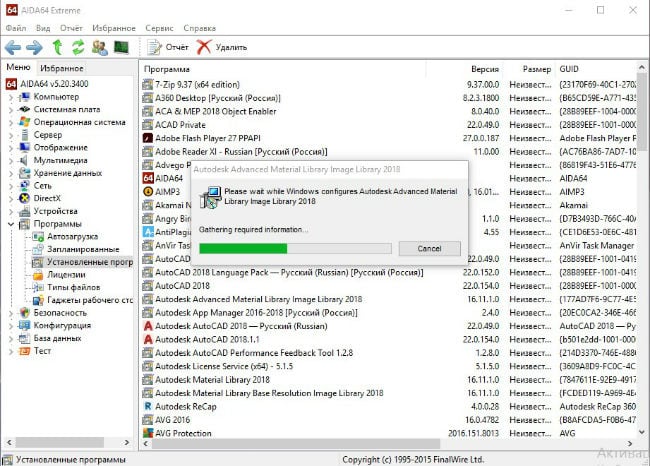Select the AVG 2016 row
The image size is (650, 466).
(x=389, y=420)
